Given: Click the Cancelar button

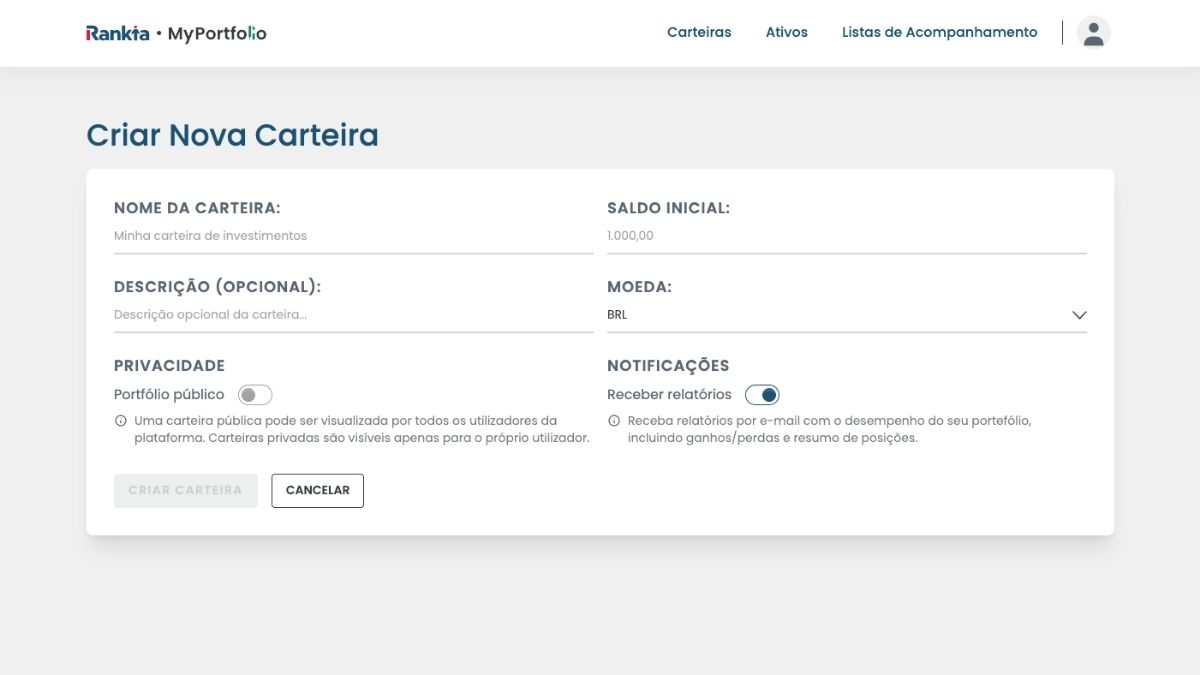Looking at the screenshot, I should 317,490.
